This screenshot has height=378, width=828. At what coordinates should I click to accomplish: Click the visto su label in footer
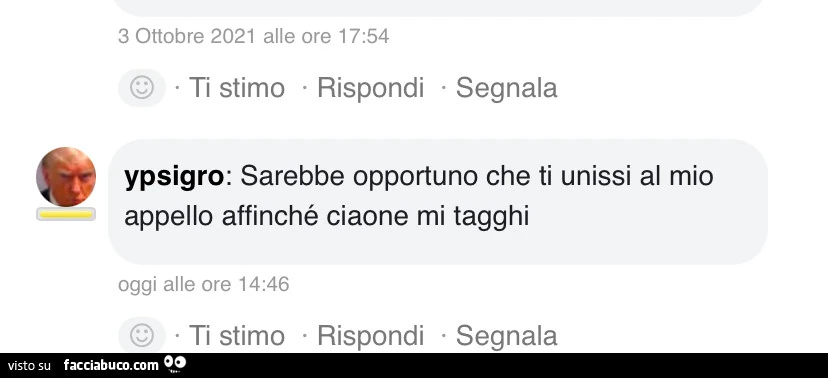coord(29,365)
